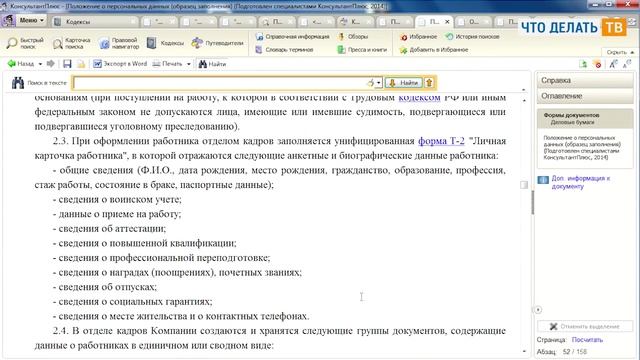Click the line "- сведения о воинском учете;"
This screenshot has width=640, height=360.
click(x=117, y=199)
